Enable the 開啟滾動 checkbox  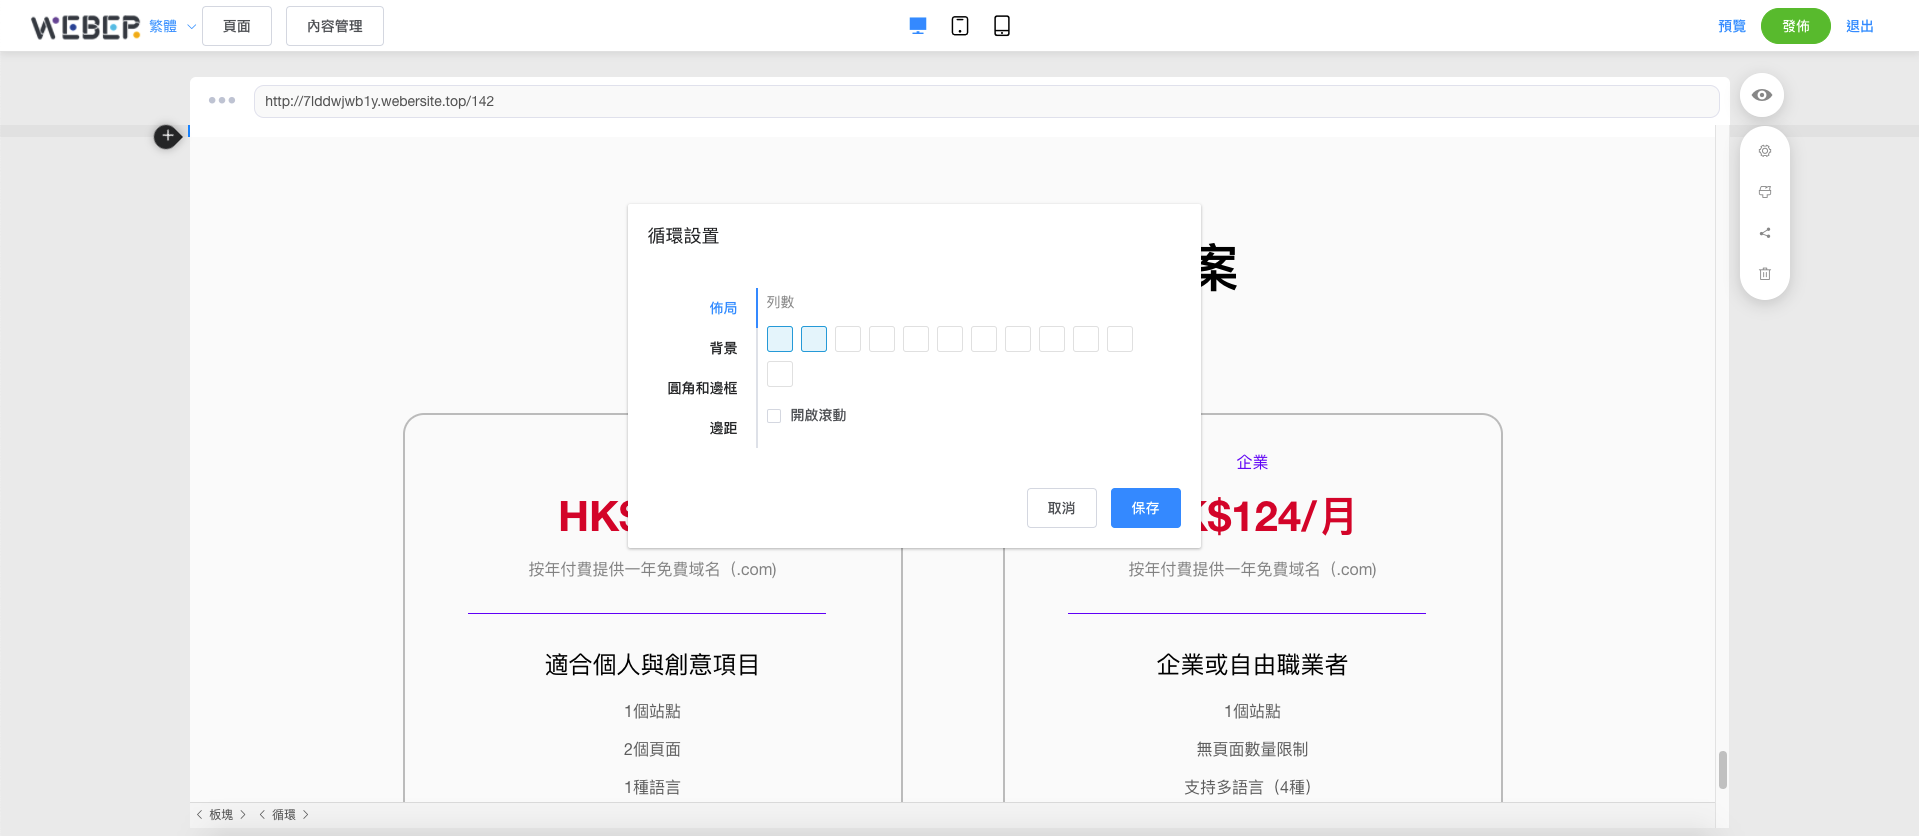click(774, 416)
